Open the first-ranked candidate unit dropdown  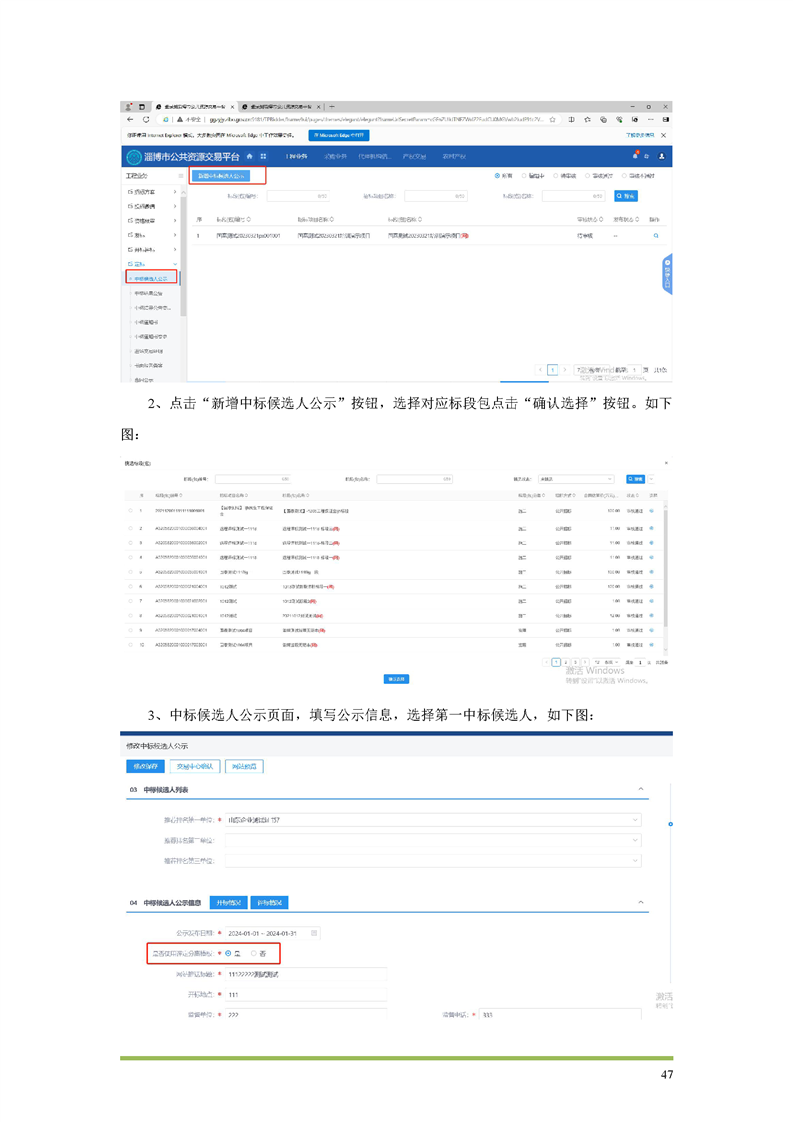coord(430,820)
